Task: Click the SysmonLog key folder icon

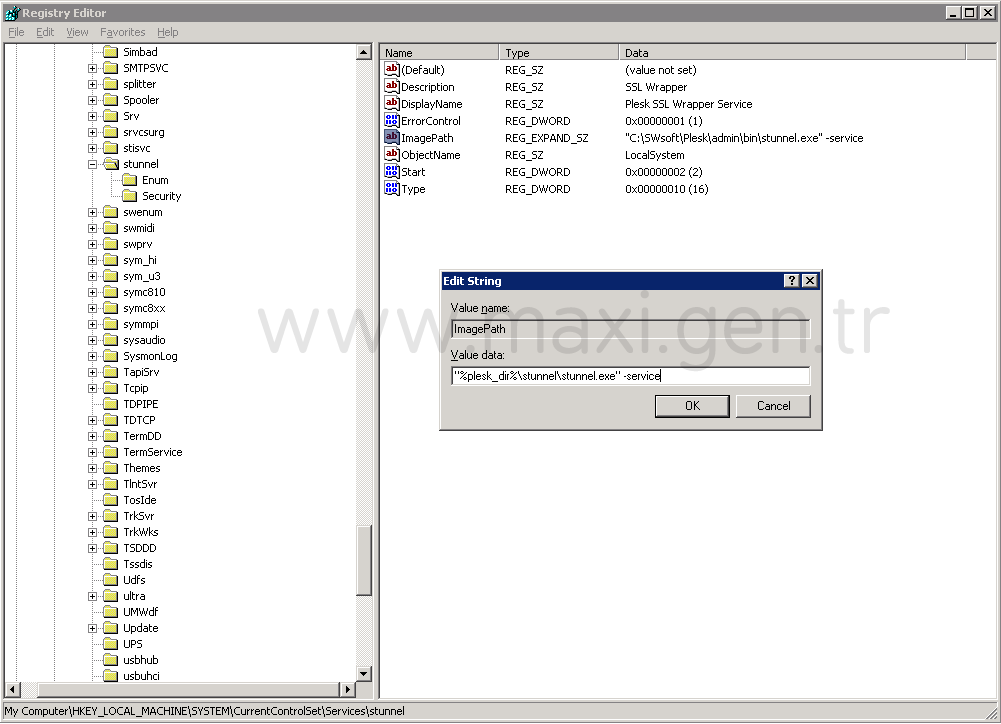Action: tap(111, 356)
